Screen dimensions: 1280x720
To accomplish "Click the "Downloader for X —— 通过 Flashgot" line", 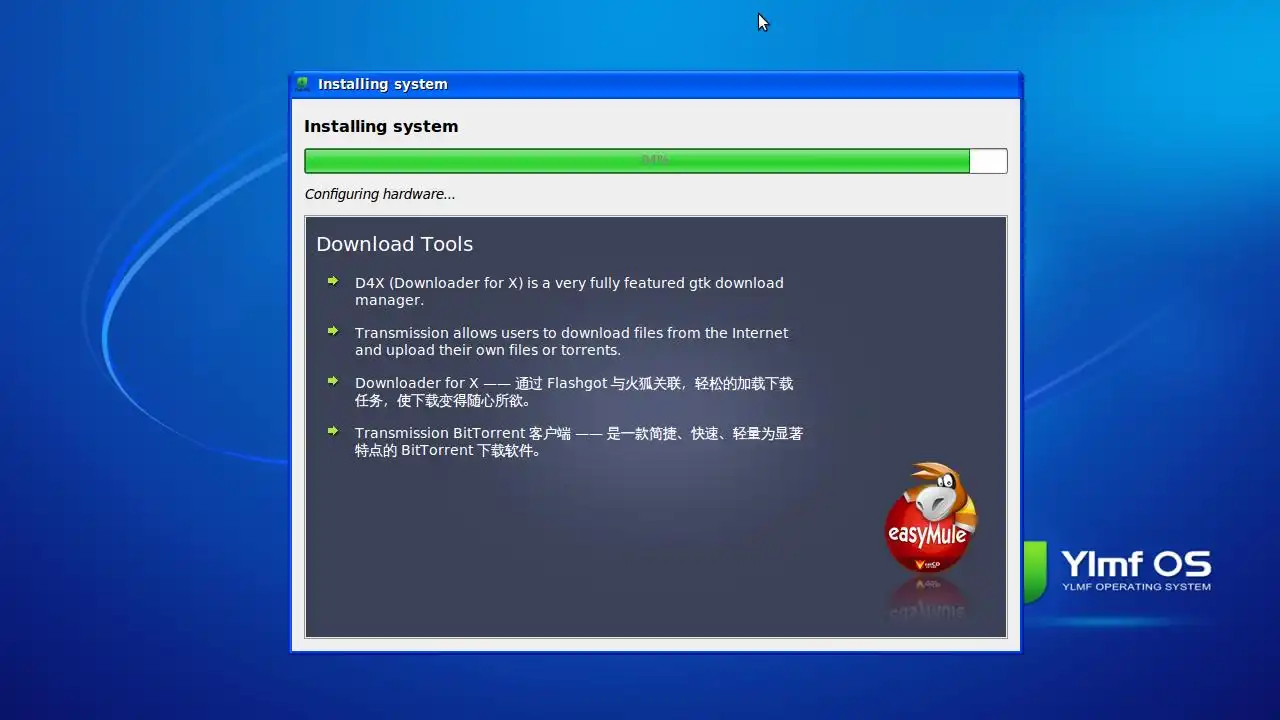I will (574, 391).
